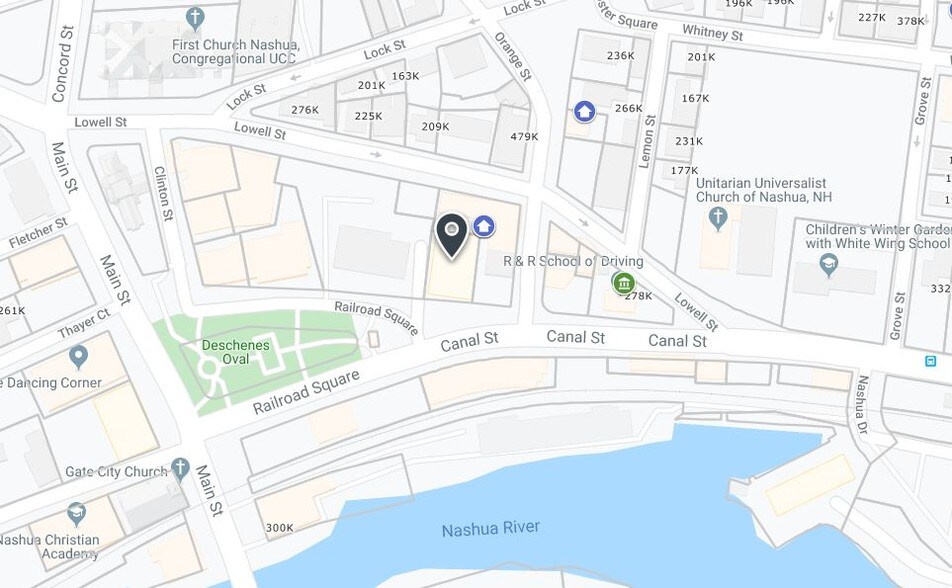Screen dimensions: 952x588
Task: Click the Unitarian Universalist Church cross icon
Action: 718,218
